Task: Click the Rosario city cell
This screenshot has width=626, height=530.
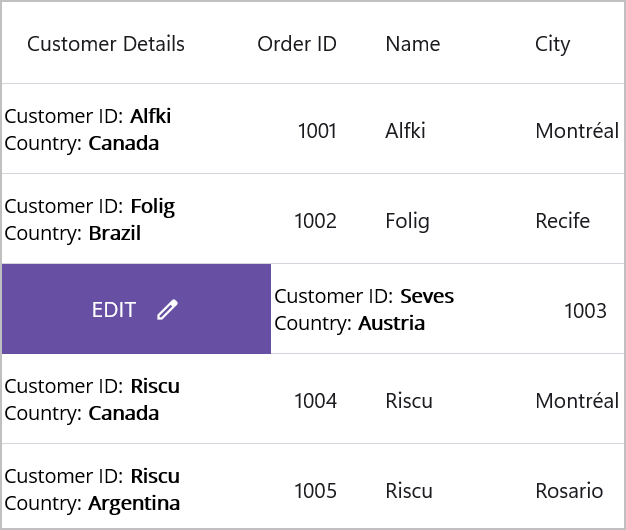Action: coord(569,491)
